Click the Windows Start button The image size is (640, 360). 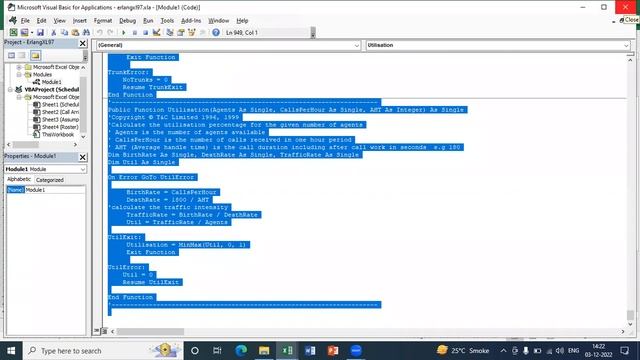click(11, 351)
